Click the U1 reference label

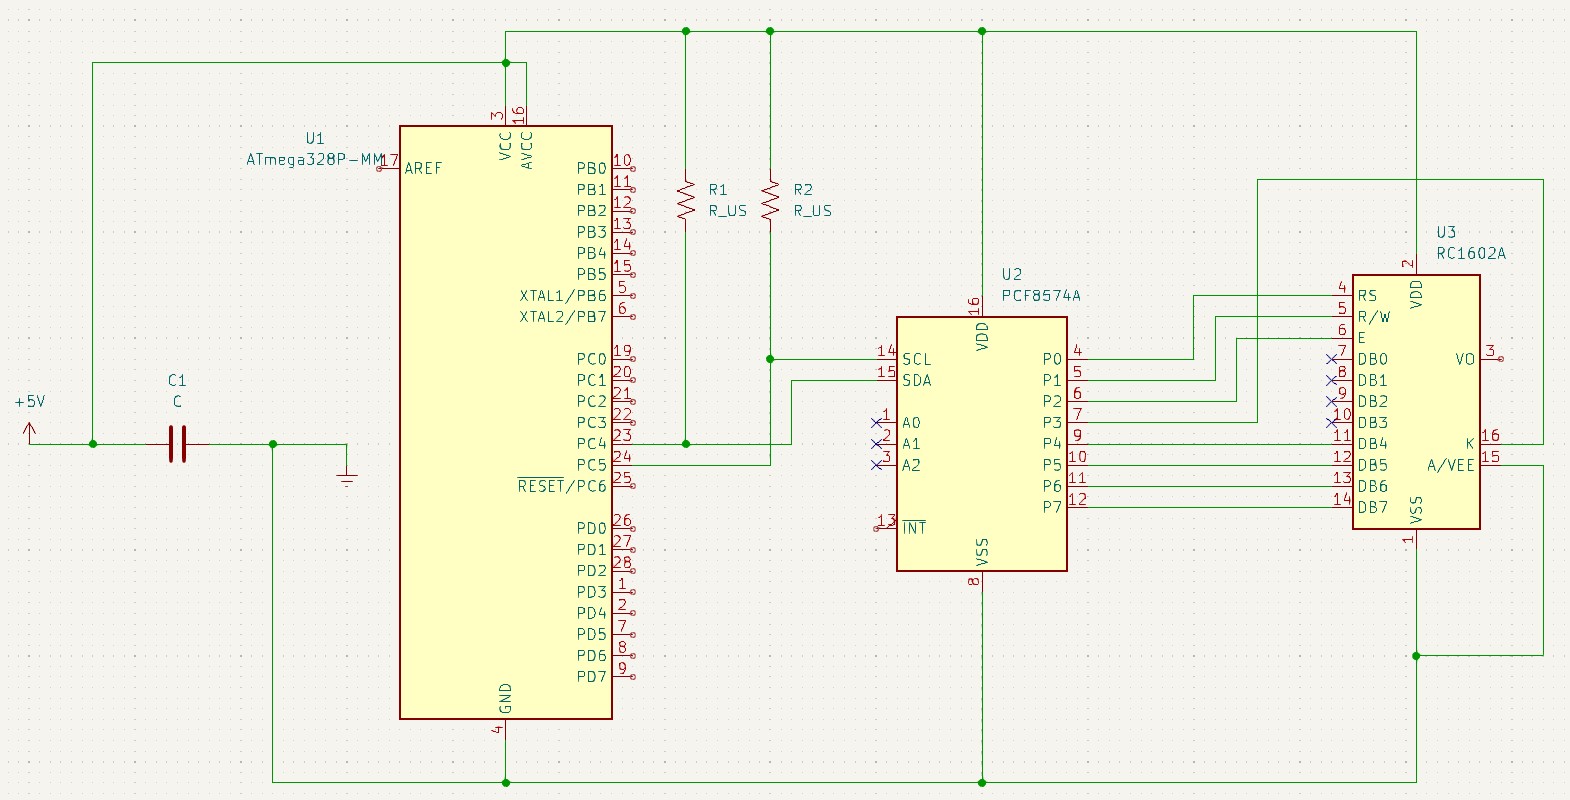tap(315, 139)
